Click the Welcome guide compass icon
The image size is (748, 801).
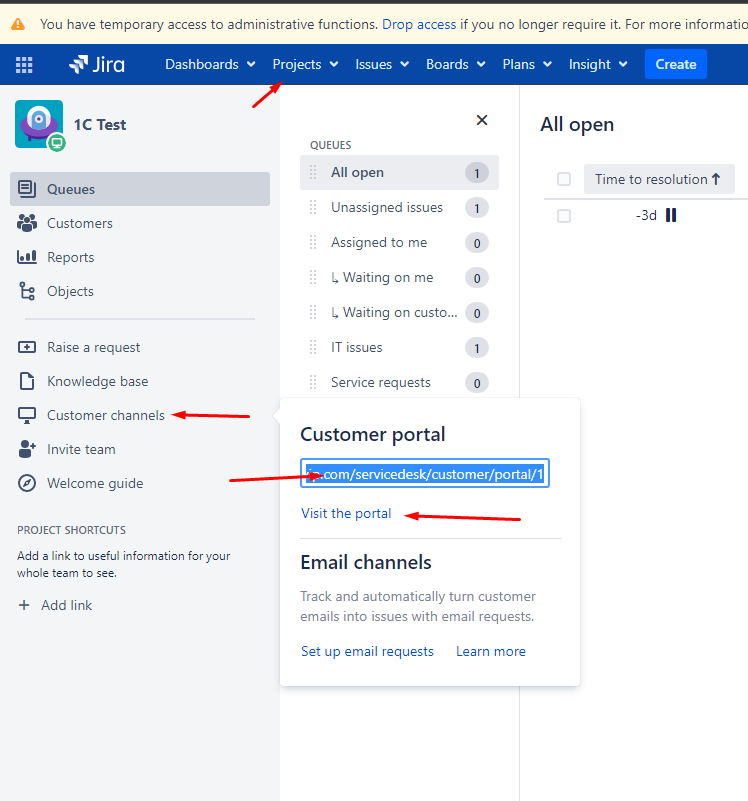[x=27, y=483]
